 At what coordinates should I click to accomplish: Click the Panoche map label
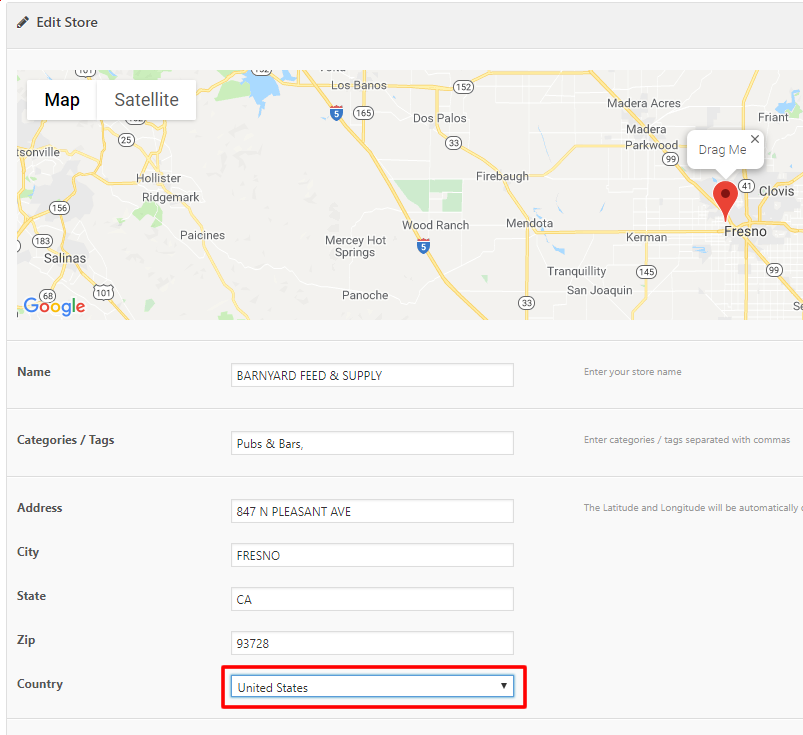[365, 295]
